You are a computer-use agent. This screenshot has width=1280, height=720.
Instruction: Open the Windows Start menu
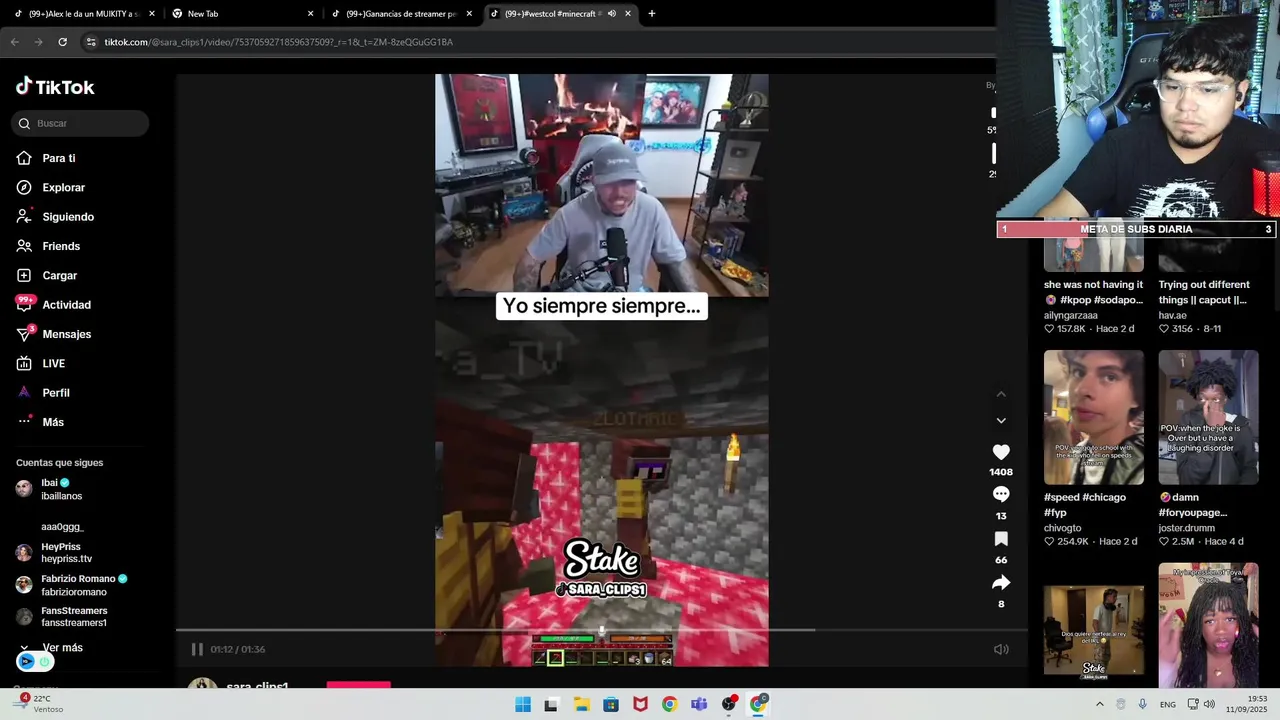(523, 705)
